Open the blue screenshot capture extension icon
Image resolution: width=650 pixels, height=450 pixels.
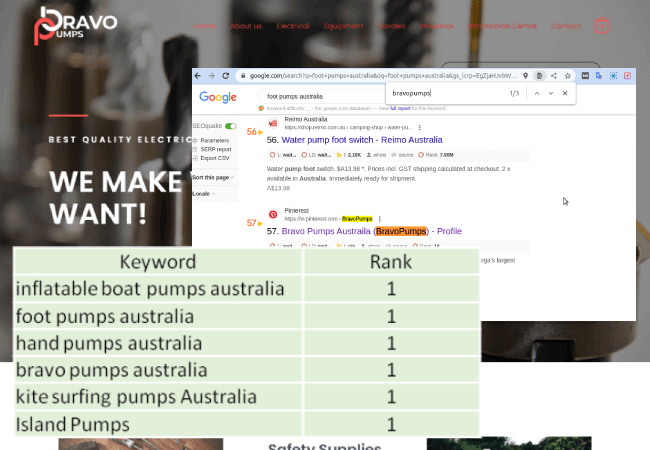[613, 76]
